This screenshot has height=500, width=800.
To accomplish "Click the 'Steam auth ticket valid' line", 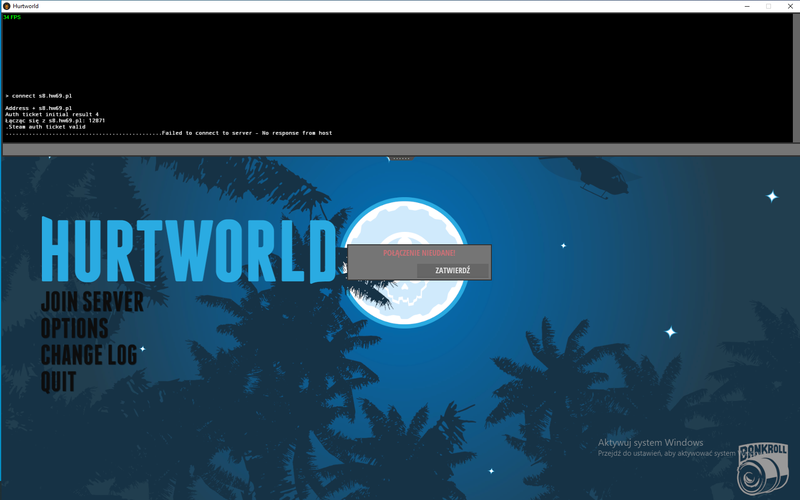I will tap(45, 127).
